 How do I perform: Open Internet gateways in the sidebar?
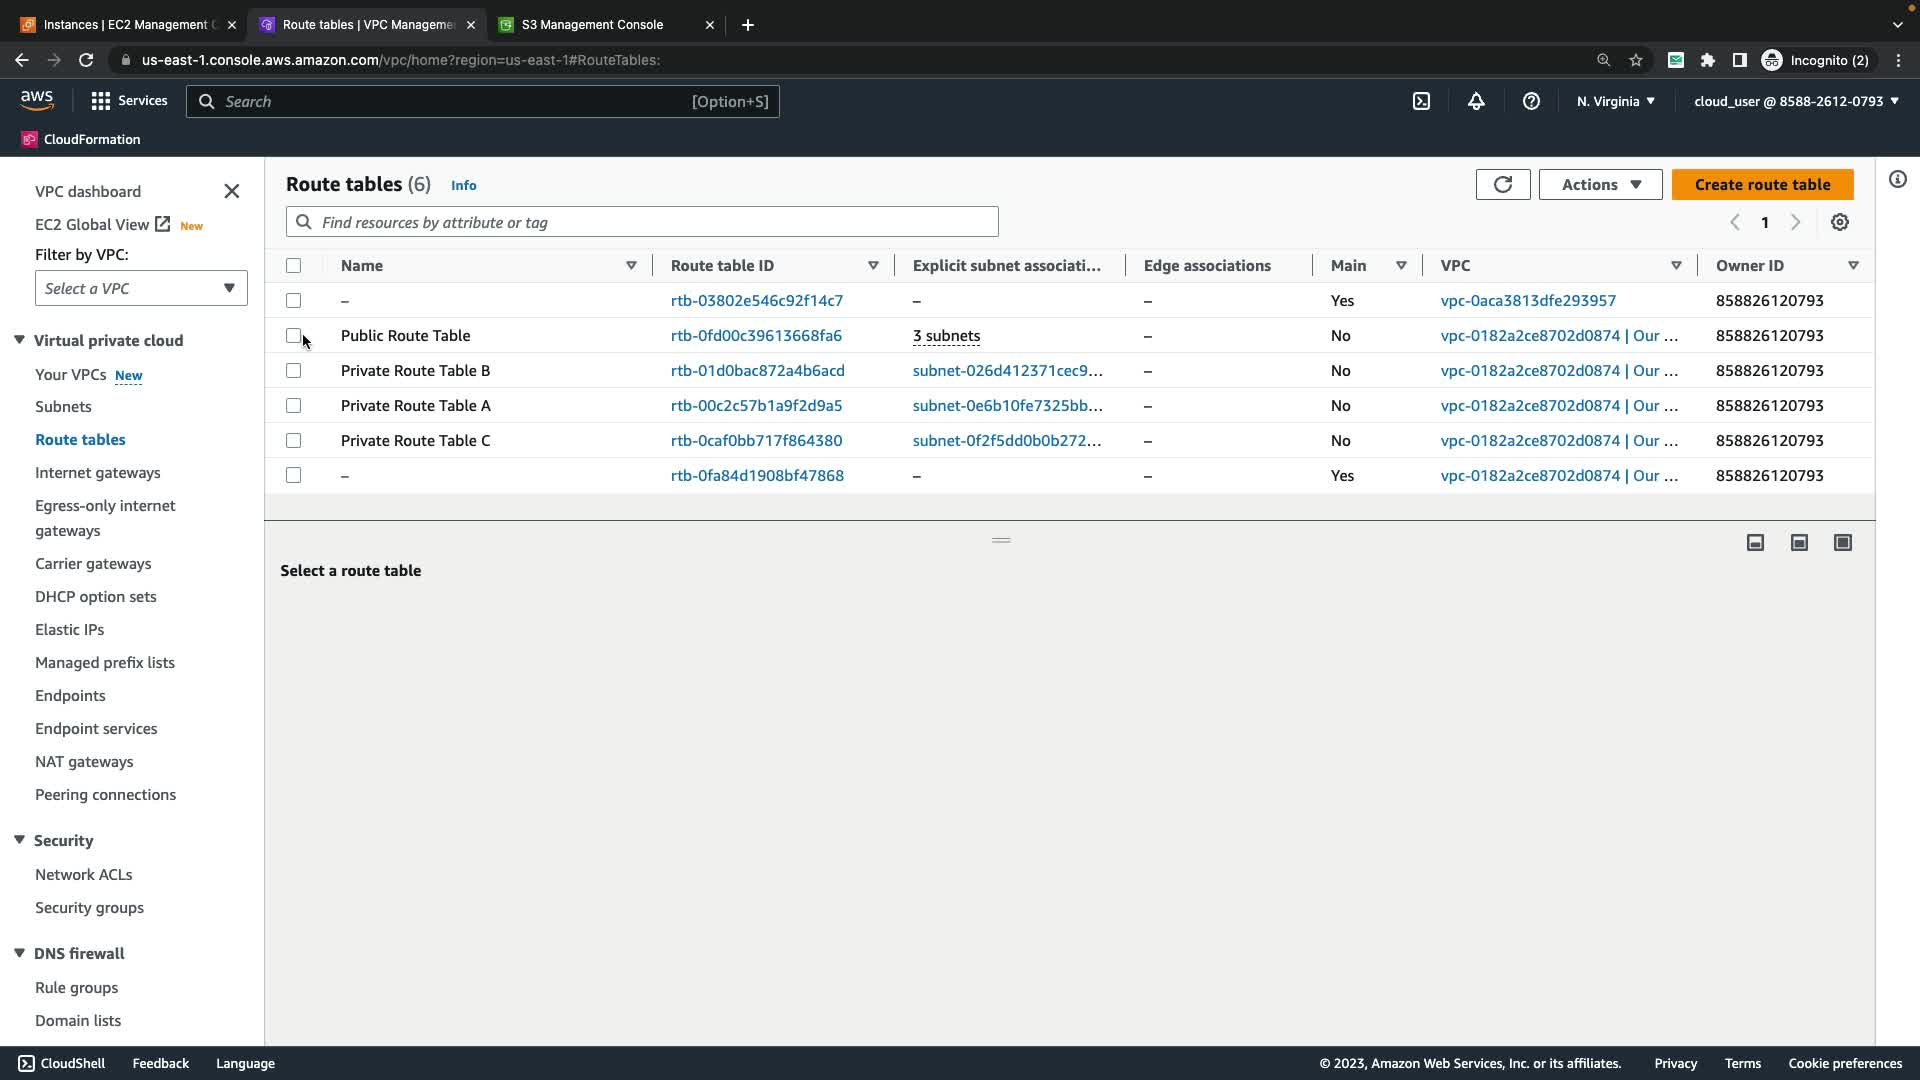pyautogui.click(x=97, y=472)
